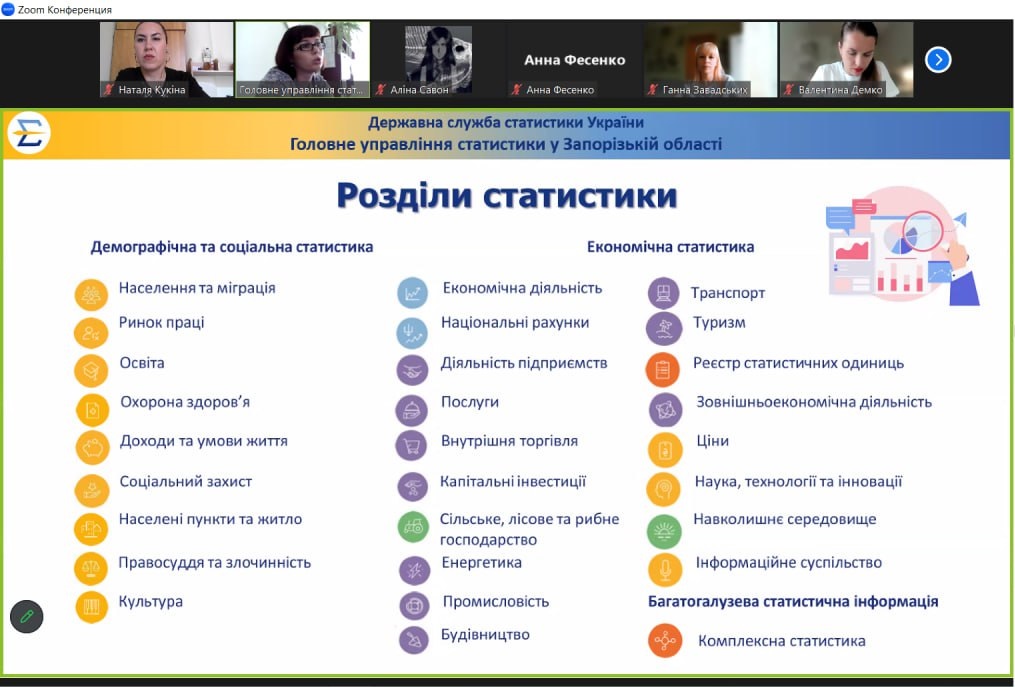Image resolution: width=1015 pixels, height=687 pixels.
Task: Click muted microphone icon beside Наталя Кукіна
Action: (109, 89)
